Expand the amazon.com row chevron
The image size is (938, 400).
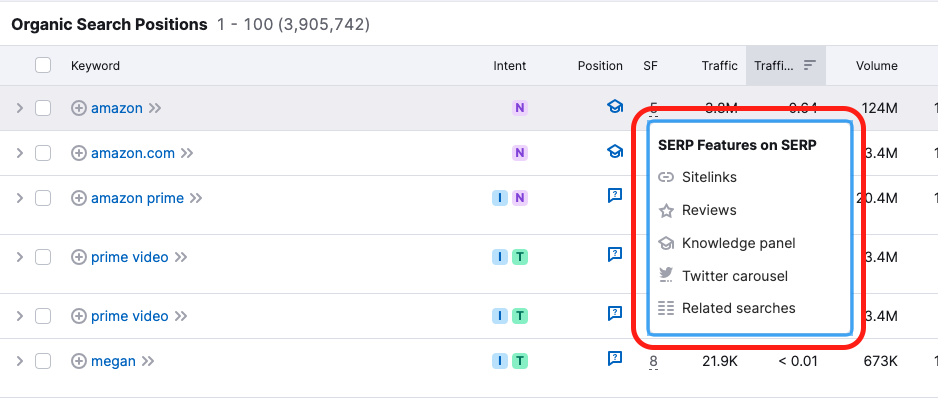[x=20, y=153]
